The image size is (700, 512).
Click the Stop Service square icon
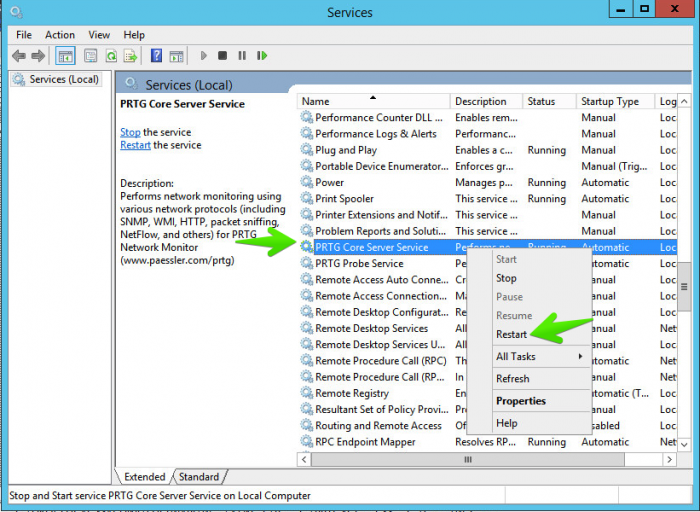pos(222,56)
